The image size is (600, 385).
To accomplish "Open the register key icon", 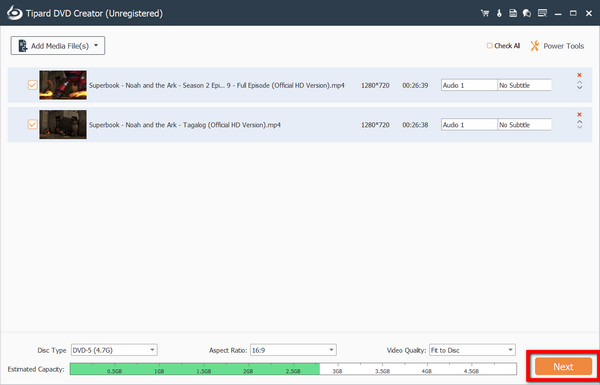I will tap(499, 13).
